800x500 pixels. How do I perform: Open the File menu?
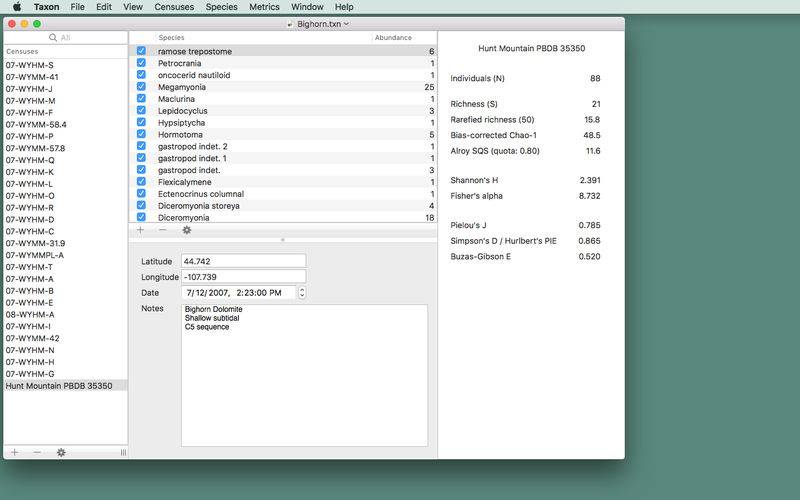pyautogui.click(x=78, y=7)
